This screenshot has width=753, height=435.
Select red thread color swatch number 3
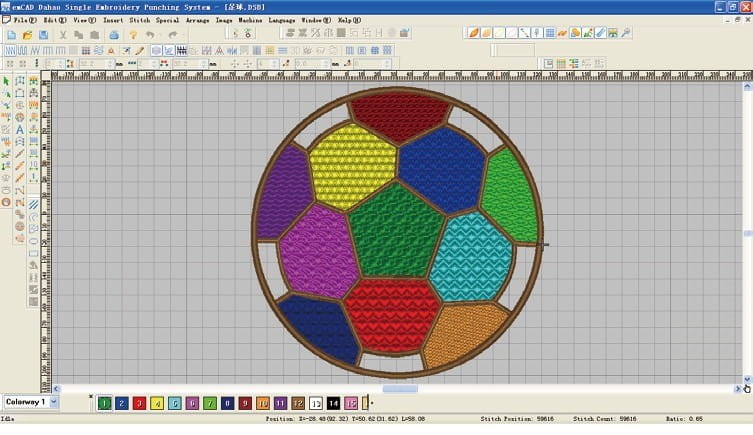pyautogui.click(x=139, y=402)
